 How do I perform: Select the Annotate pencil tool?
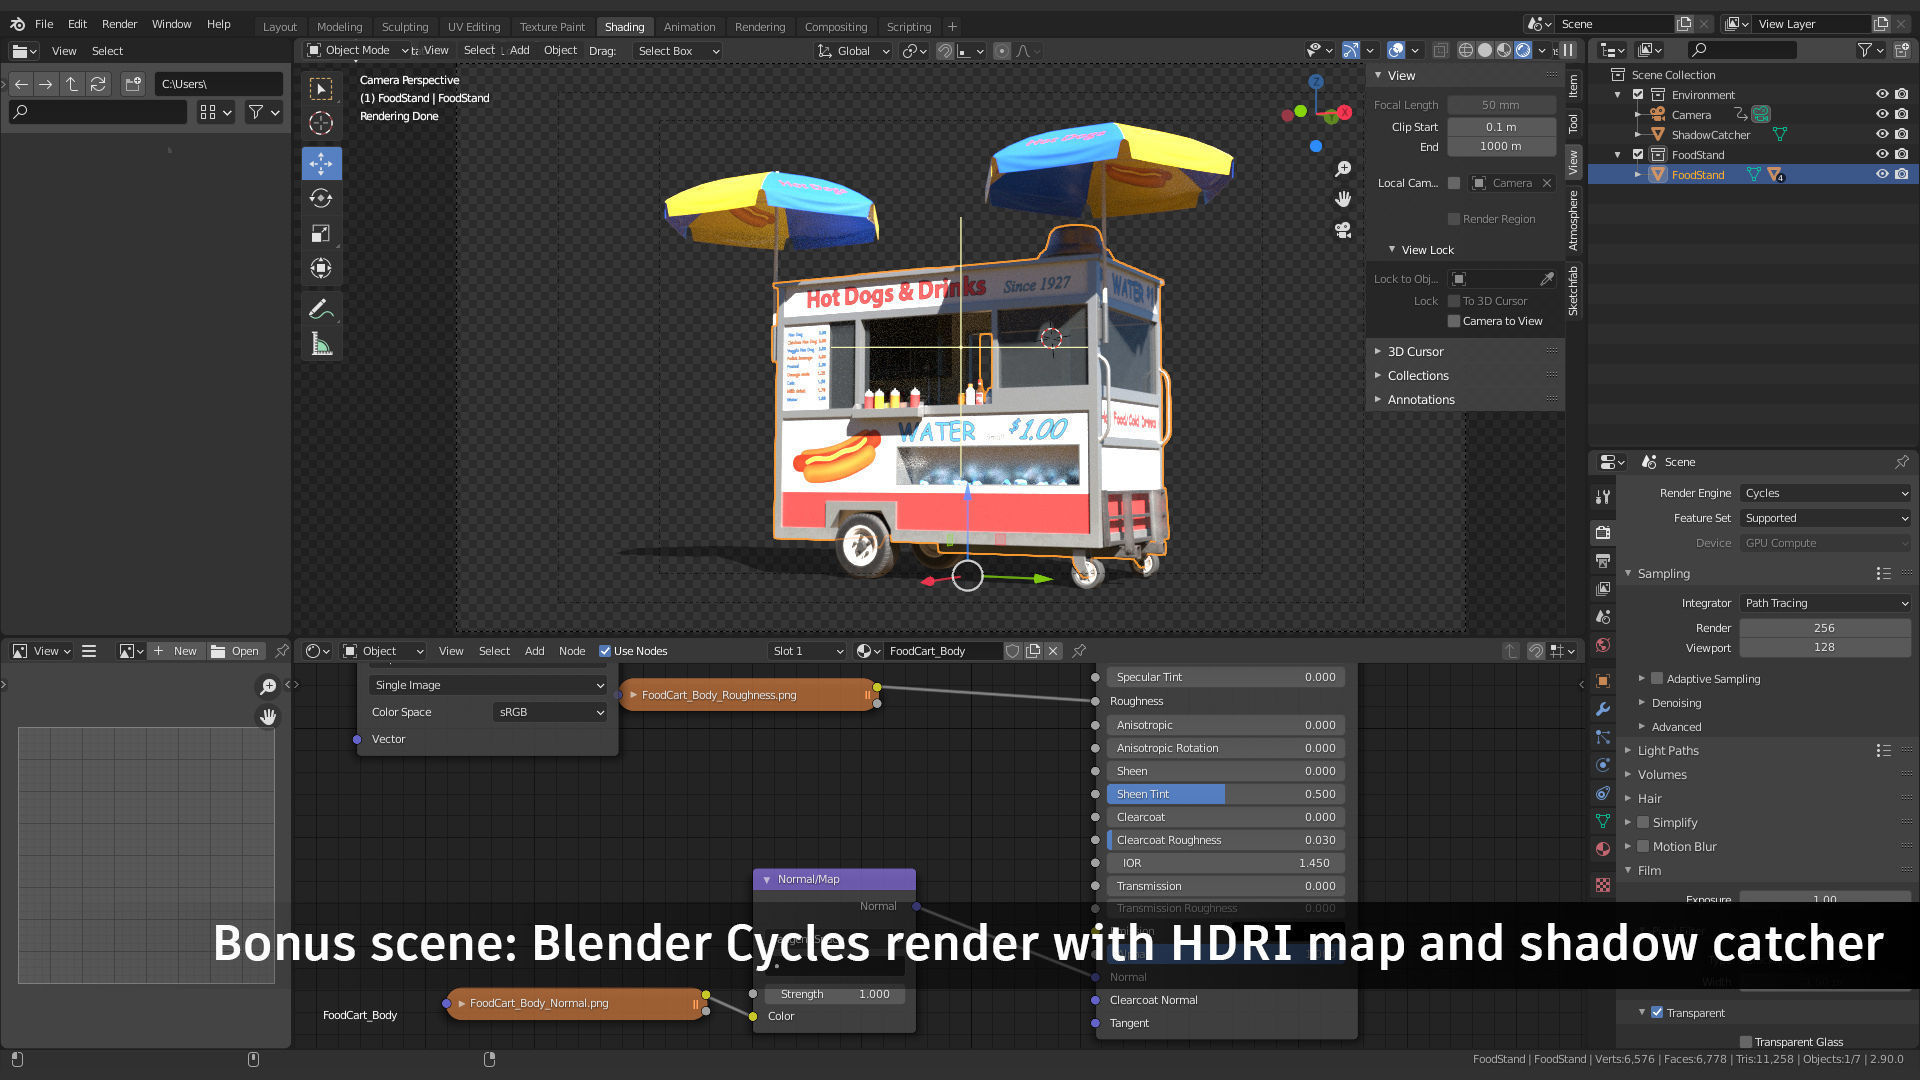pyautogui.click(x=321, y=309)
